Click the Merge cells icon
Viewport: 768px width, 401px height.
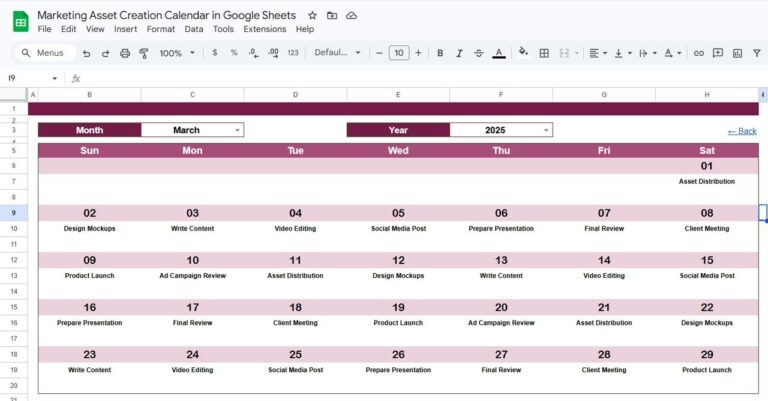pyautogui.click(x=564, y=53)
